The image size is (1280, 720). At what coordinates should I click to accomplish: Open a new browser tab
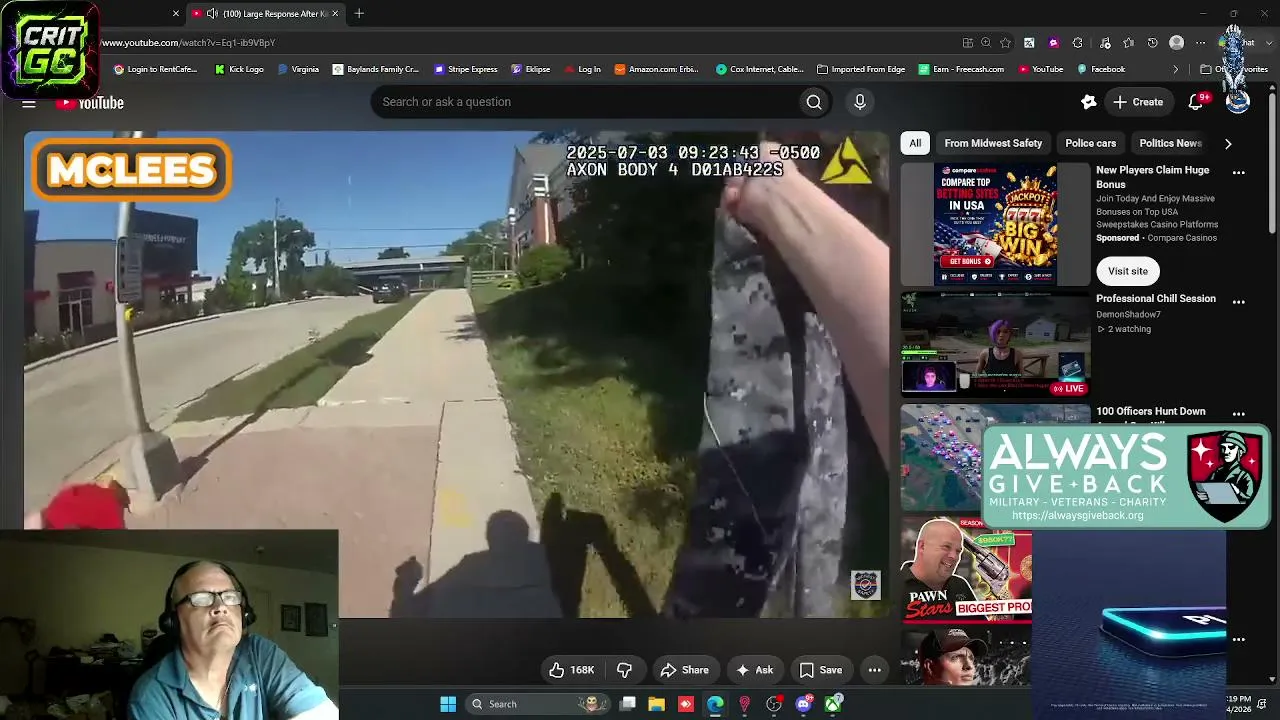tap(359, 14)
